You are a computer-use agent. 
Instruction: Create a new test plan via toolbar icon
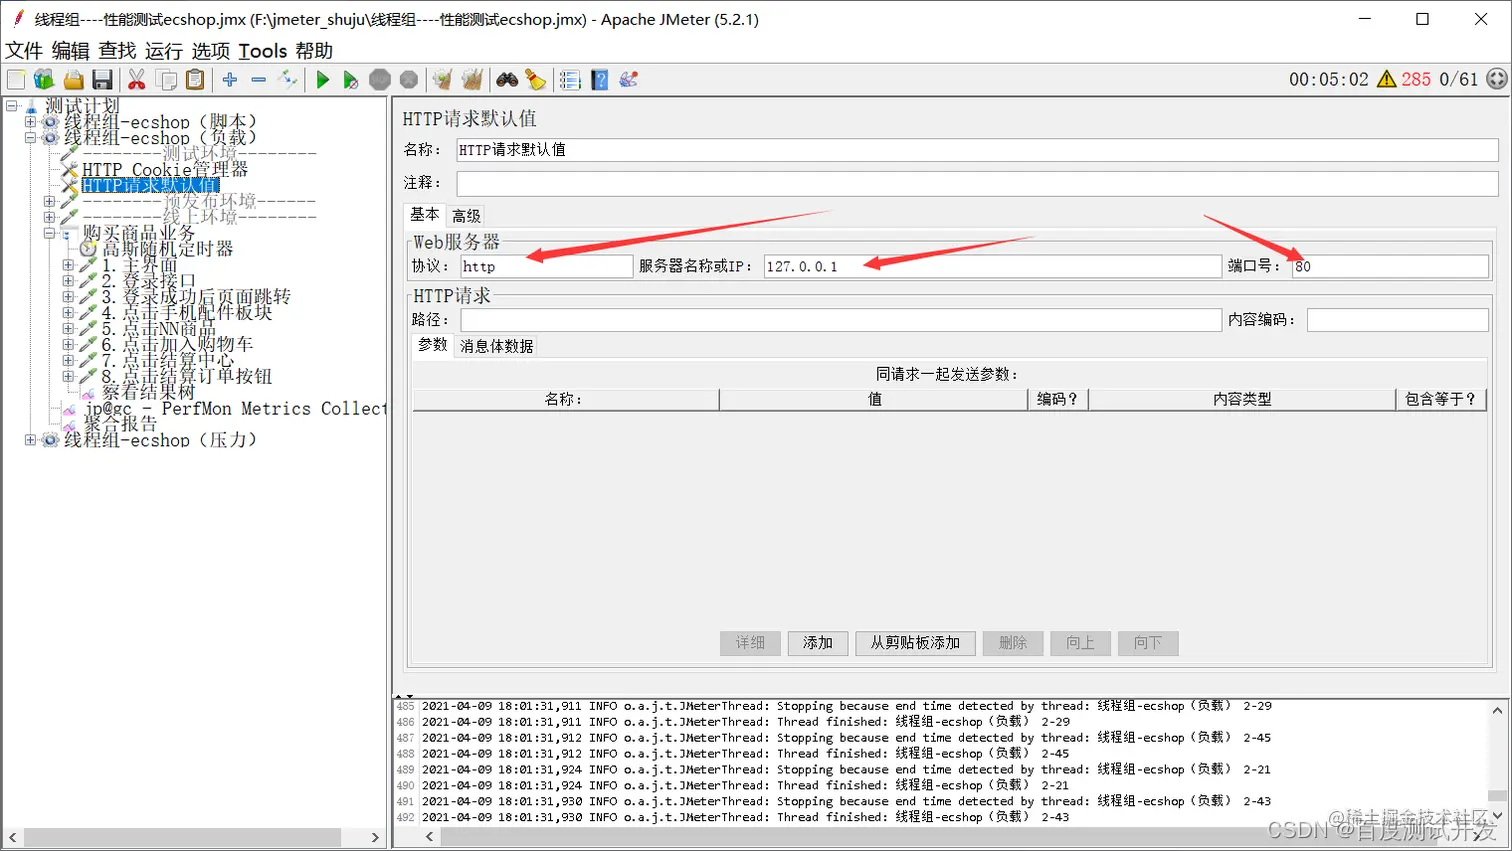[16, 80]
